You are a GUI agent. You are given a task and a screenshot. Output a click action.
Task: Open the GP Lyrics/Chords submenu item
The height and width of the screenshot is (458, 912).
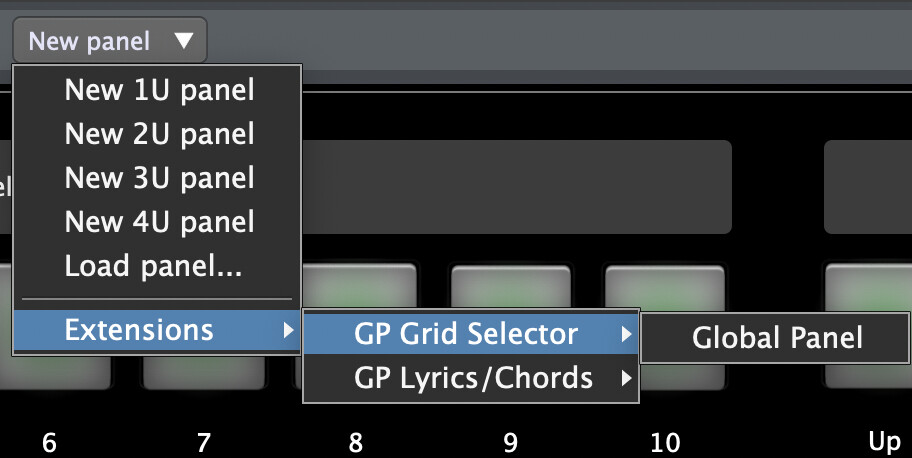[x=473, y=378]
